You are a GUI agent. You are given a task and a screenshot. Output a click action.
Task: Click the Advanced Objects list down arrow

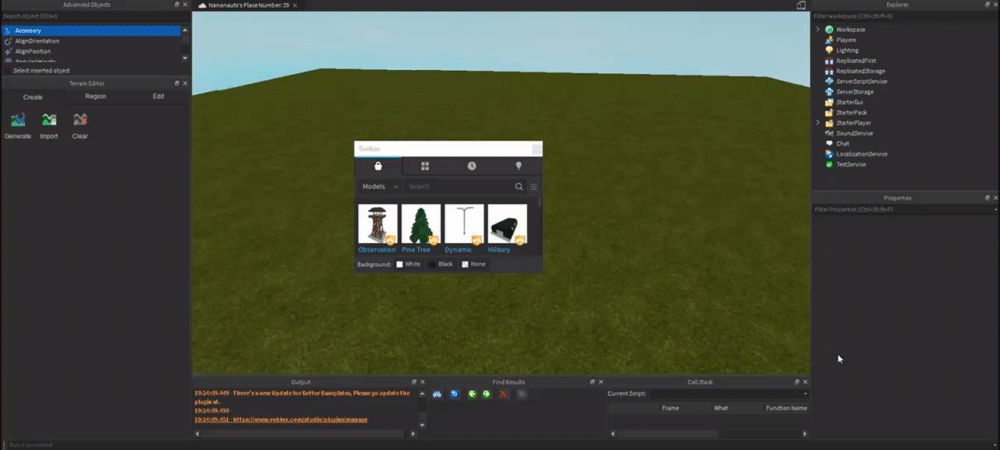185,58
